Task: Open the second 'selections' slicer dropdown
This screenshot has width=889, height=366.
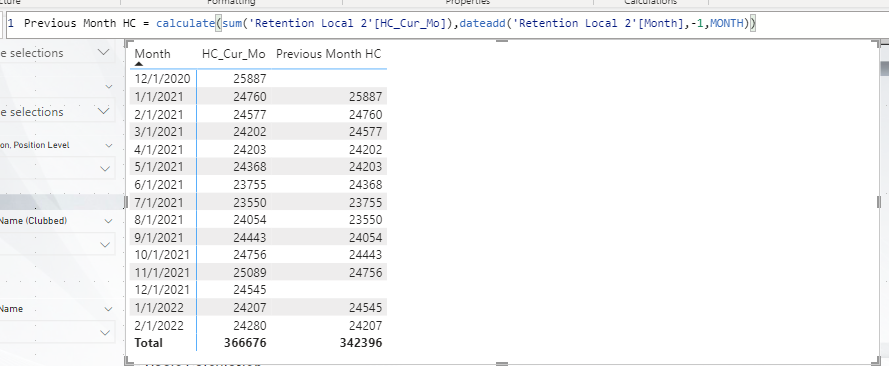Action: click(x=103, y=112)
